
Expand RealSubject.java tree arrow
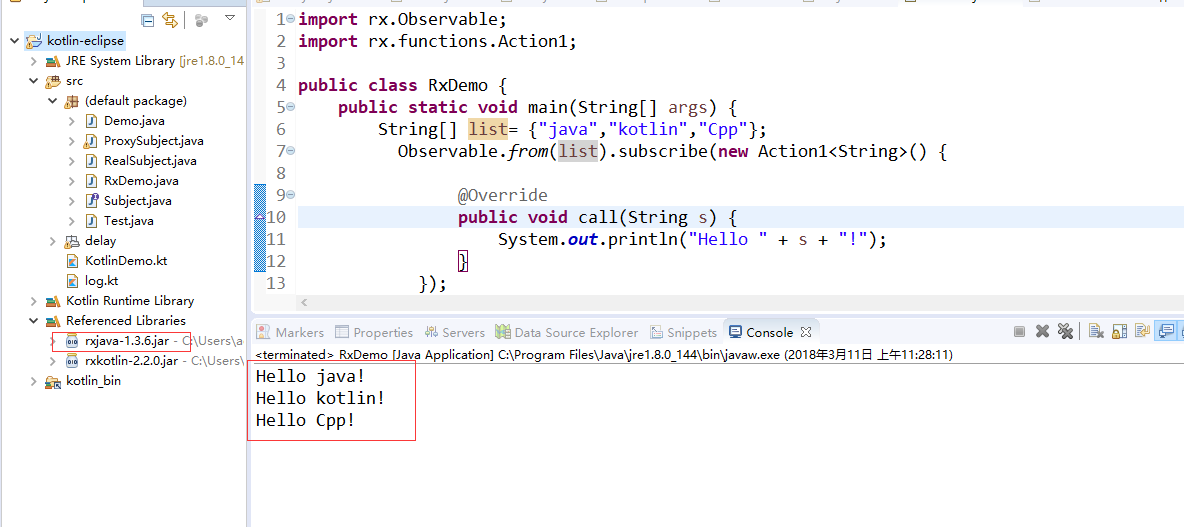[71, 161]
